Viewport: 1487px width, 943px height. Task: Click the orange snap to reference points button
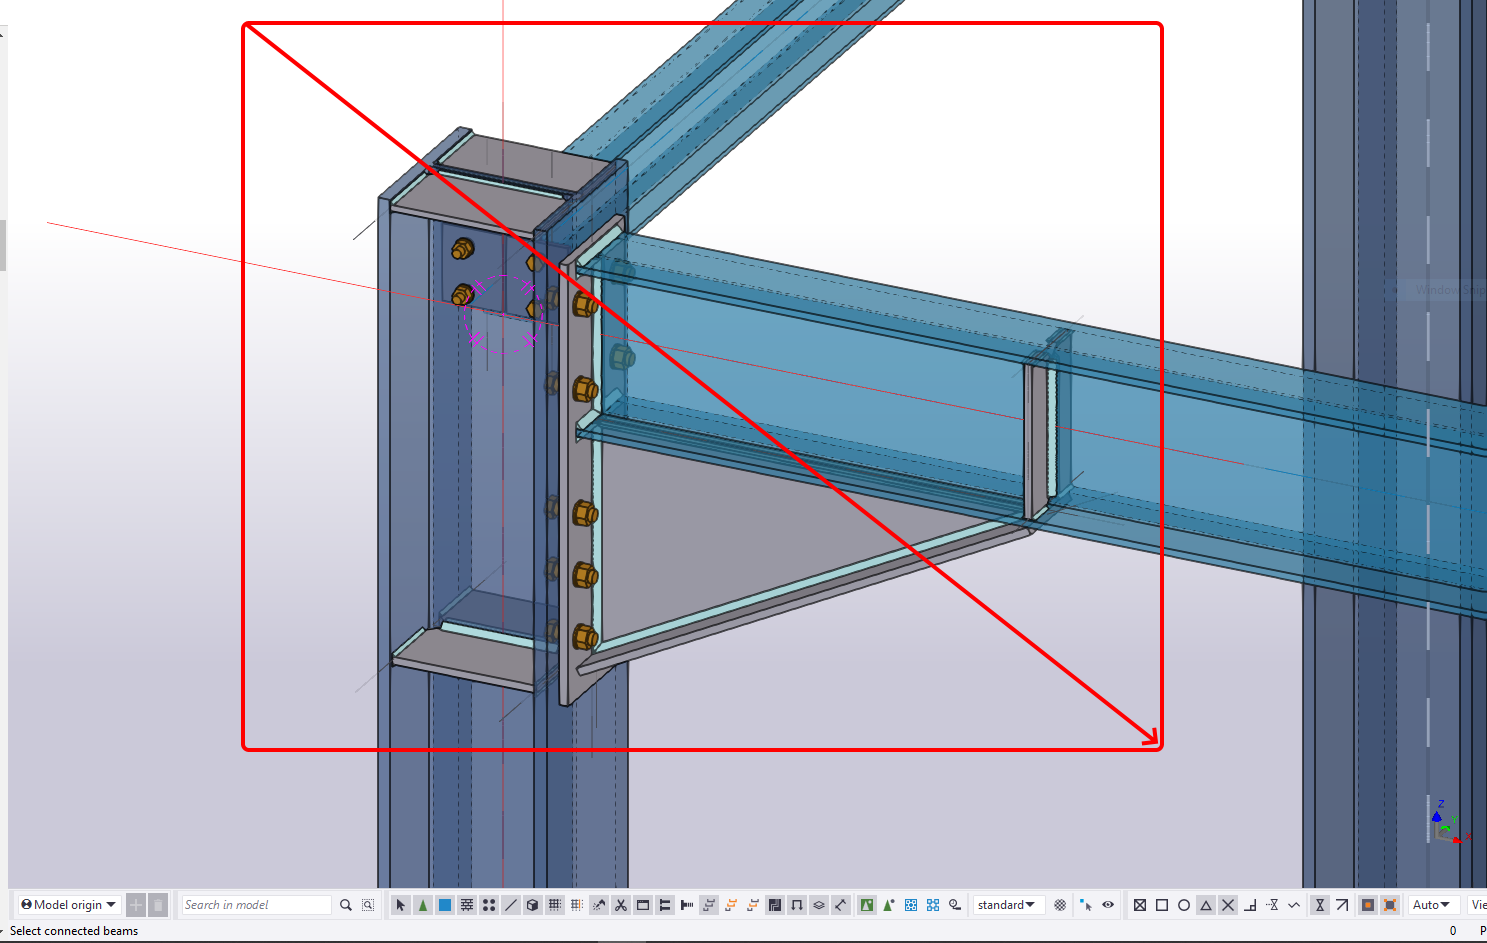(1368, 905)
